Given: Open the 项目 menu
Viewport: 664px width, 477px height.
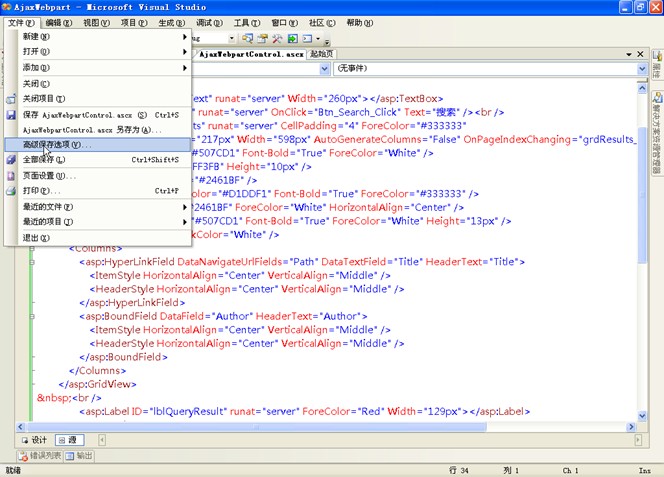Looking at the screenshot, I should coord(134,23).
